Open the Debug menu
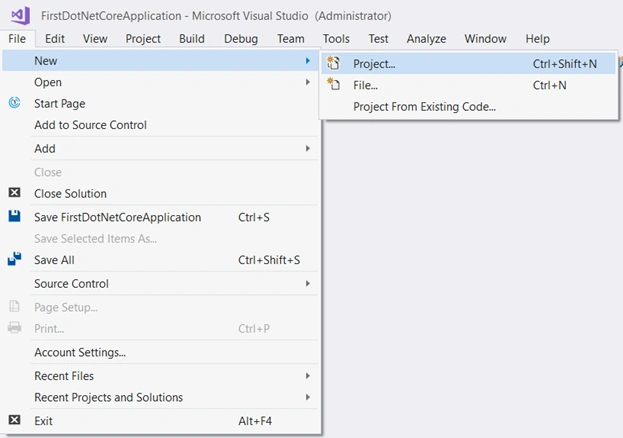Image resolution: width=623 pixels, height=438 pixels. (x=241, y=39)
